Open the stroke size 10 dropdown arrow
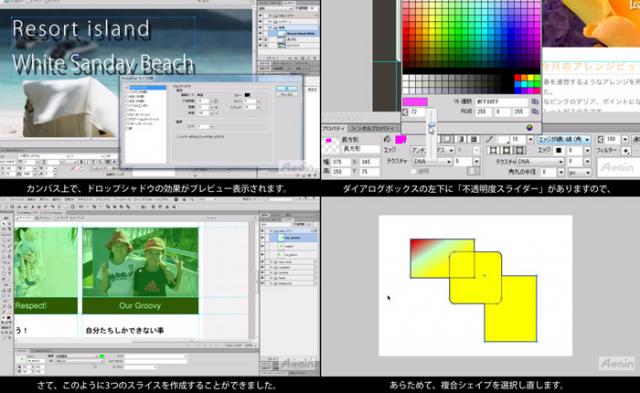Viewport: 640px width, 393px height. [530, 140]
